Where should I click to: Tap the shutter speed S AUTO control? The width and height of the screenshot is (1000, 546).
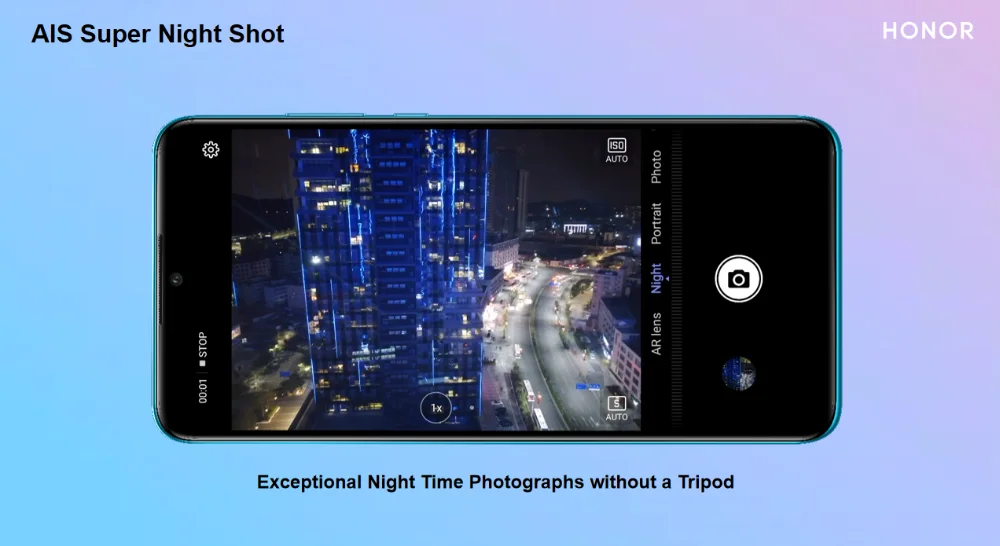[x=617, y=408]
